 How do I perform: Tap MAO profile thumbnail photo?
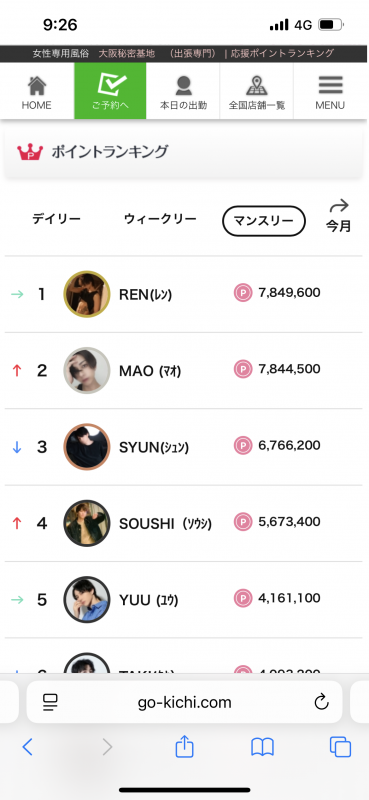pos(87,370)
